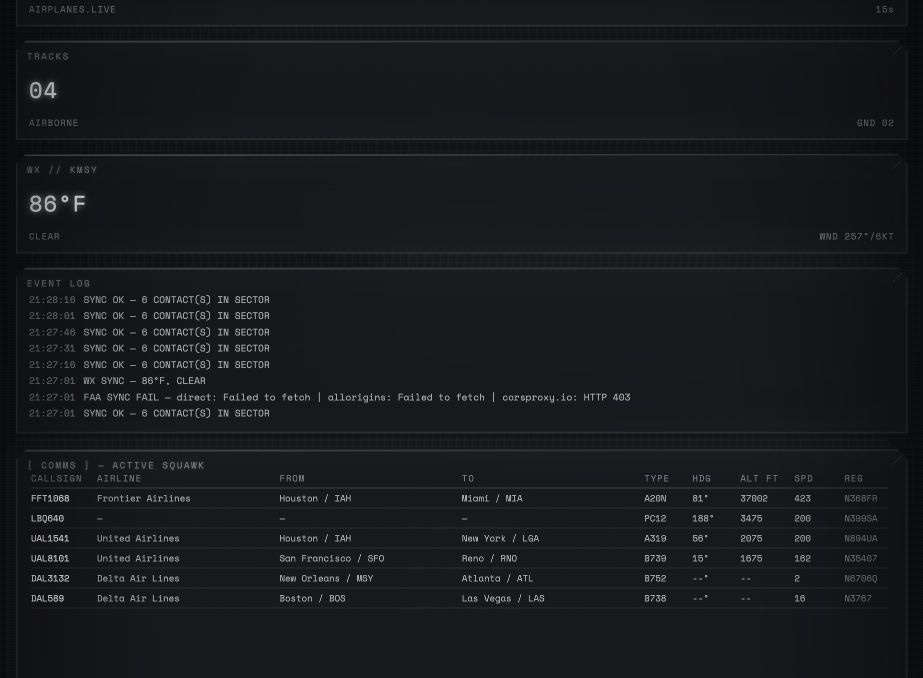This screenshot has width=923, height=678.
Task: Select callsign UAL8101
Action: (x=50, y=559)
